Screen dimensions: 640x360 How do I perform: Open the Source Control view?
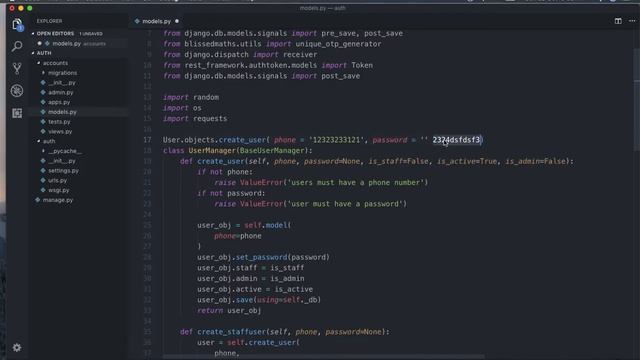point(17,68)
